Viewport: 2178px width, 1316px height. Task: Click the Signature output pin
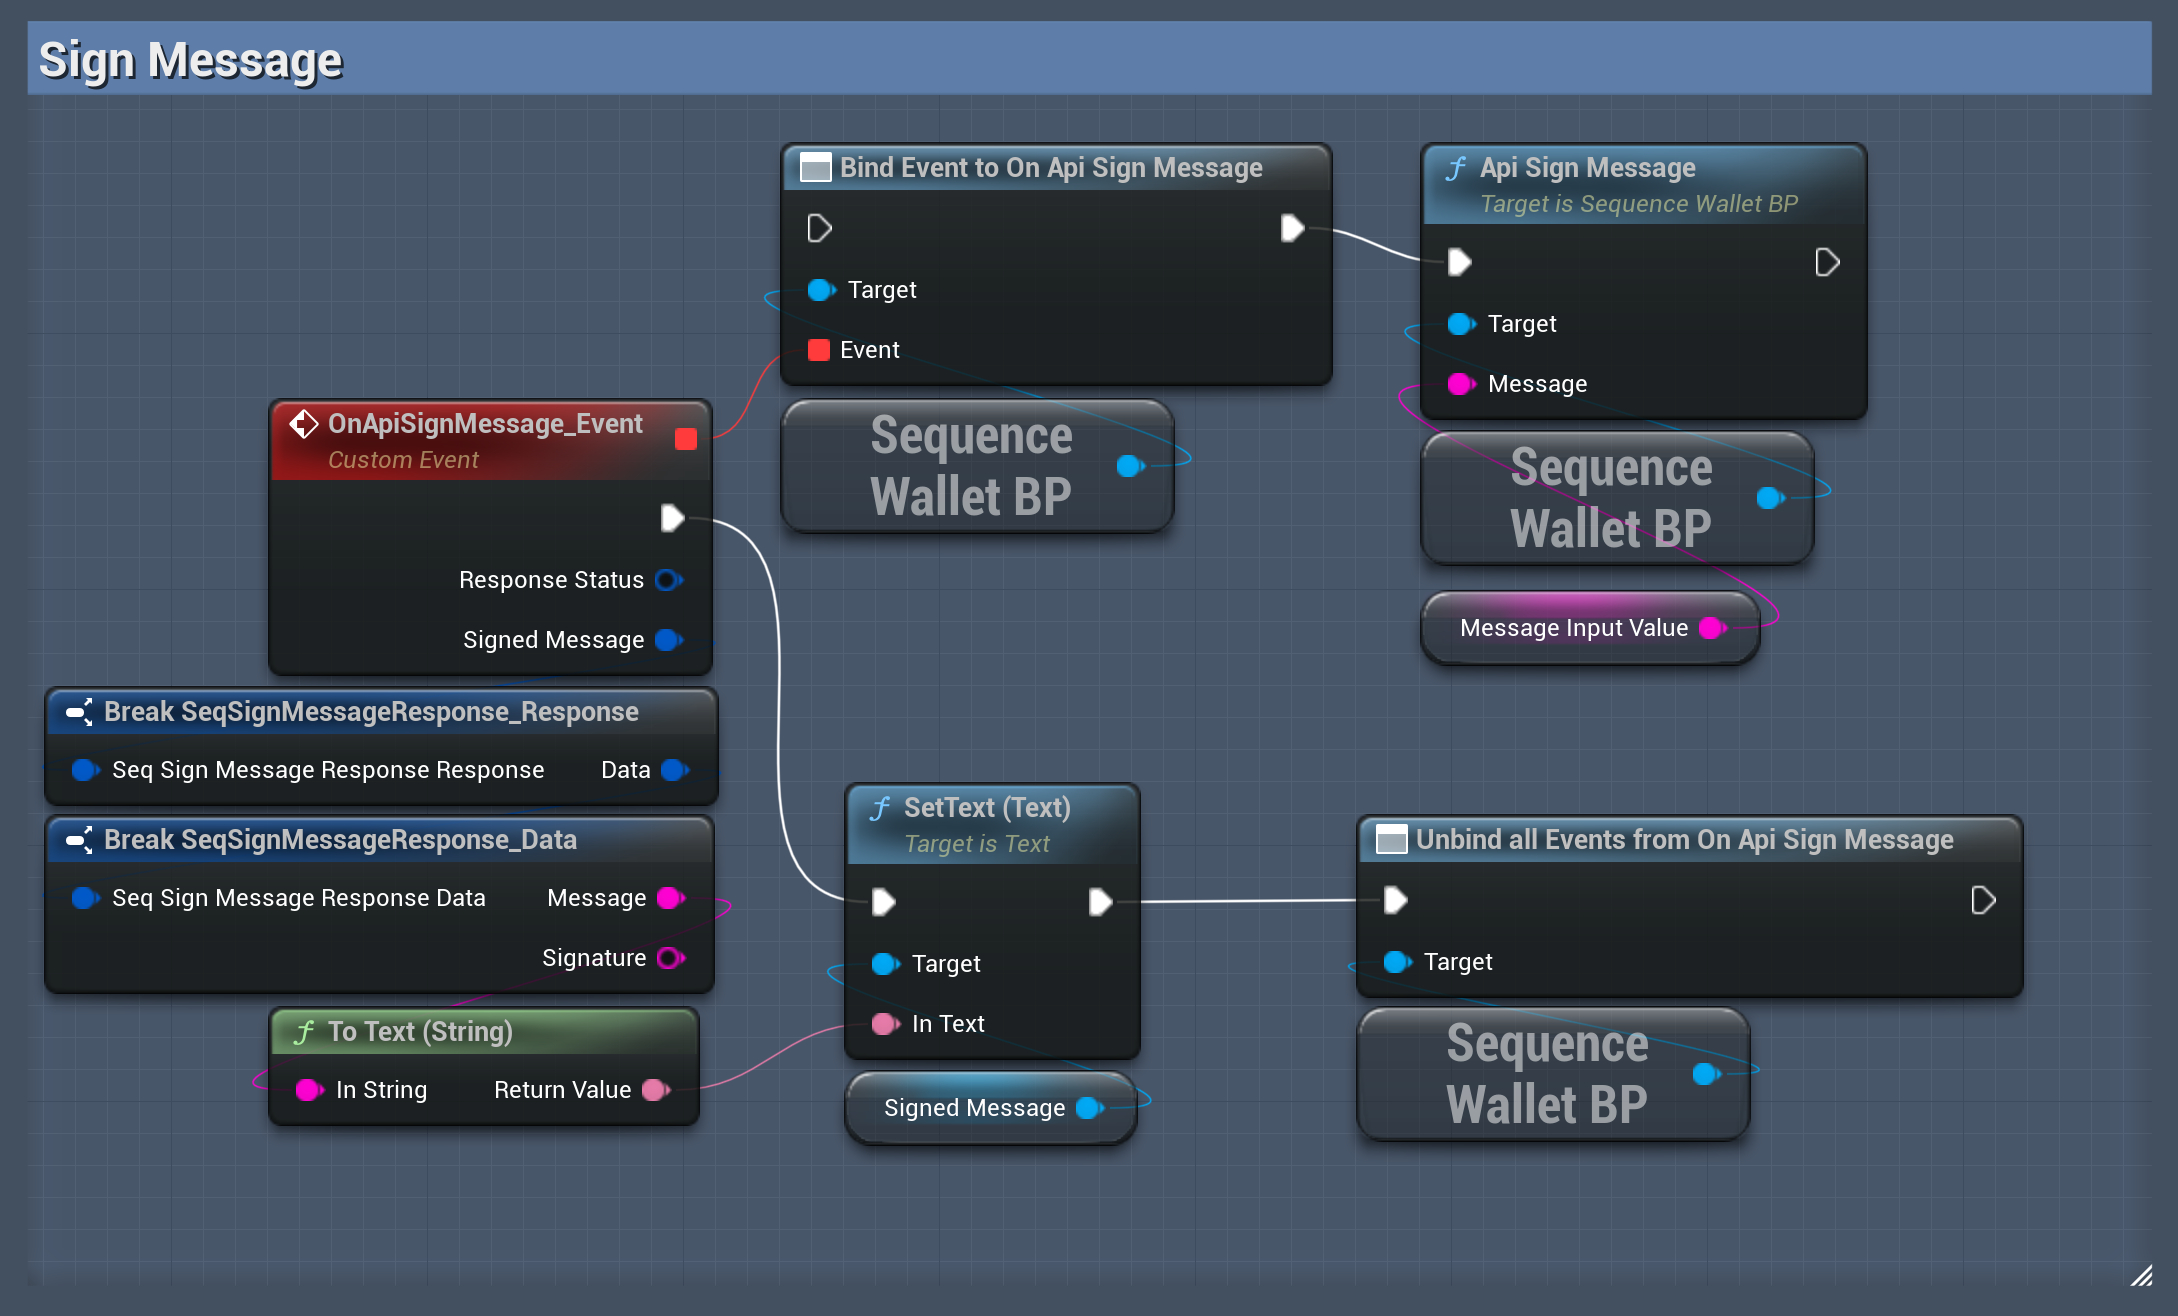click(x=669, y=958)
